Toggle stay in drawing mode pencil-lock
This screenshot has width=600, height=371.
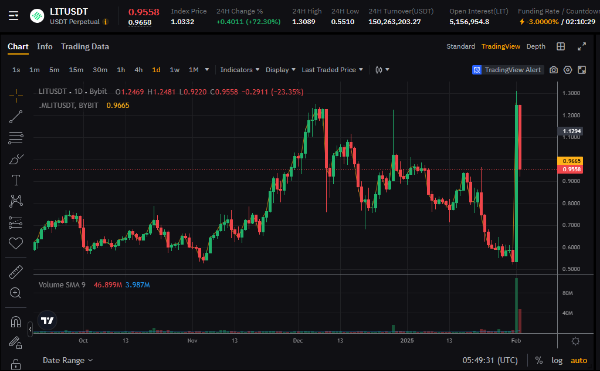click(16, 342)
